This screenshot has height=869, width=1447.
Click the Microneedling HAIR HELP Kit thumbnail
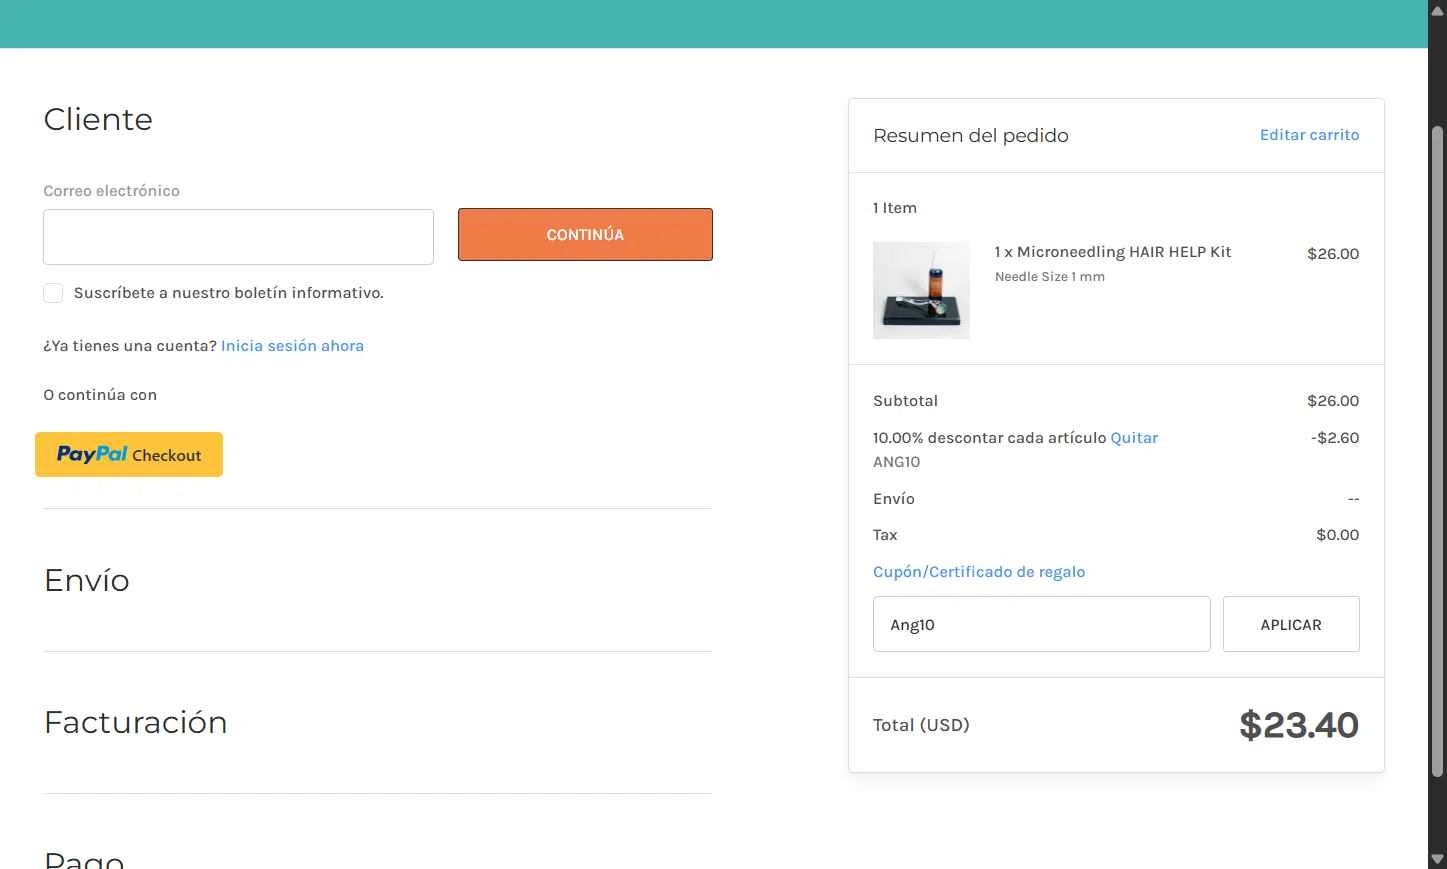[x=921, y=290]
